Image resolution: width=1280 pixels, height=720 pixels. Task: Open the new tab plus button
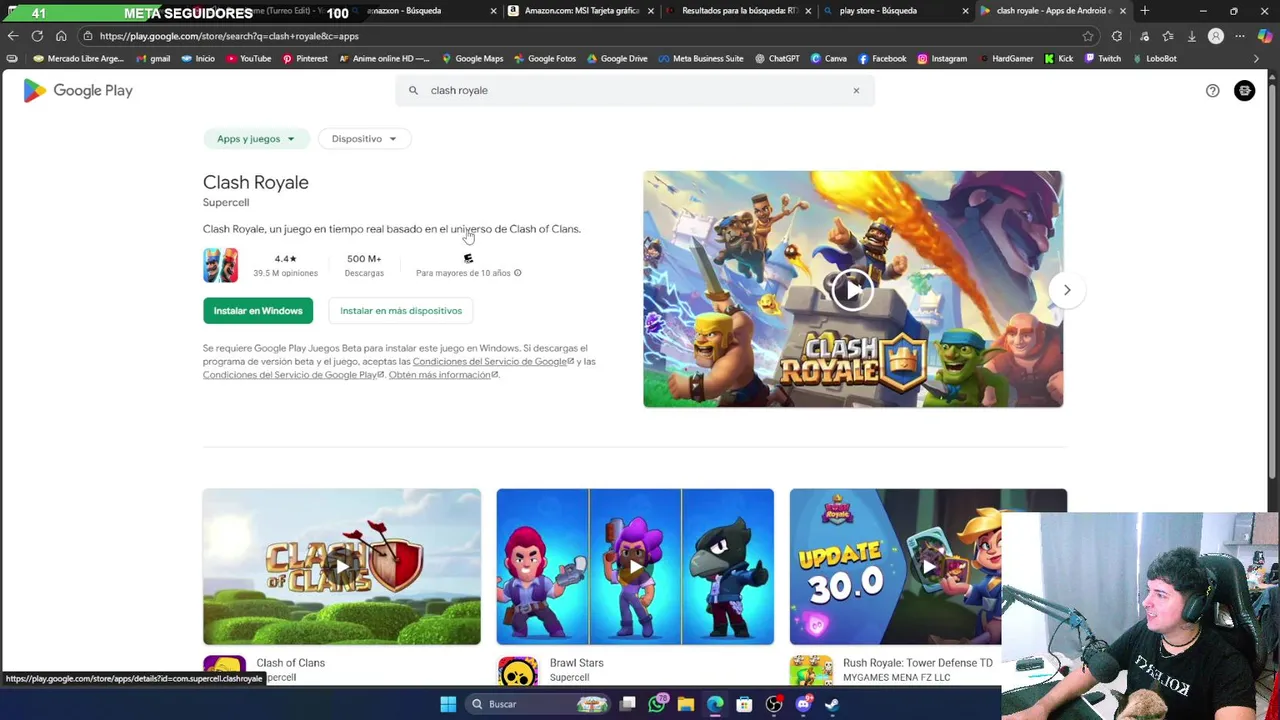coord(1145,11)
